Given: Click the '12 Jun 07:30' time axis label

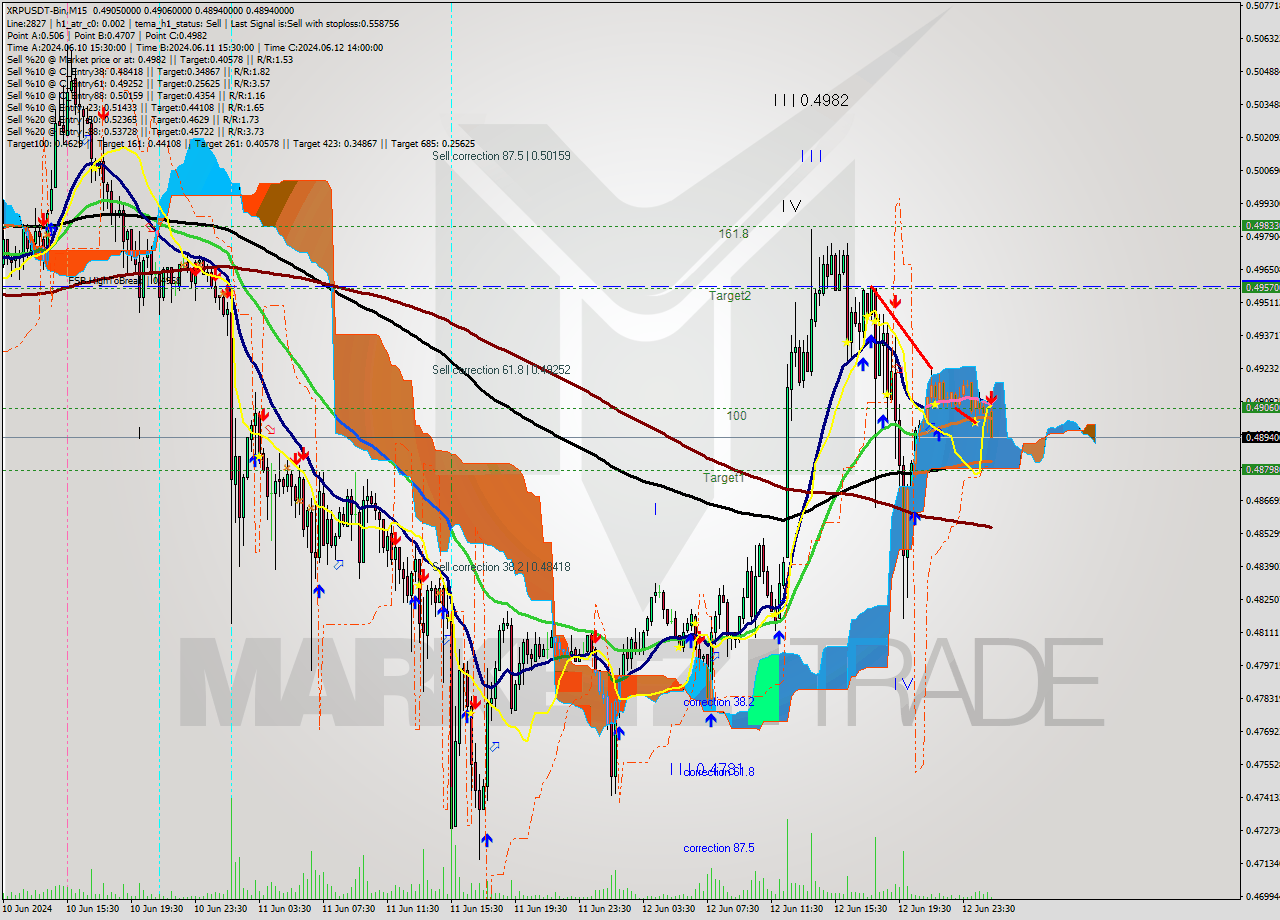Looking at the screenshot, I should point(732,909).
